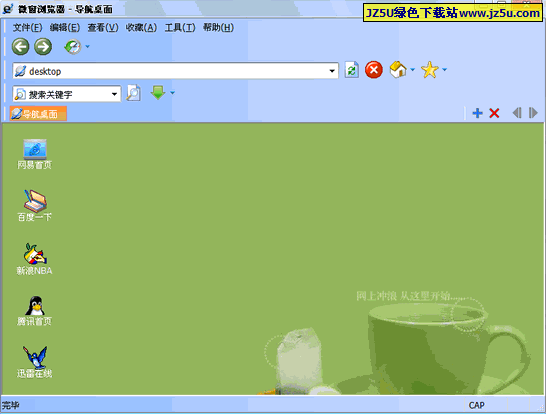Image resolution: width=546 pixels, height=414 pixels.
Task: Refresh the page with the refresh icon
Action: point(352,70)
